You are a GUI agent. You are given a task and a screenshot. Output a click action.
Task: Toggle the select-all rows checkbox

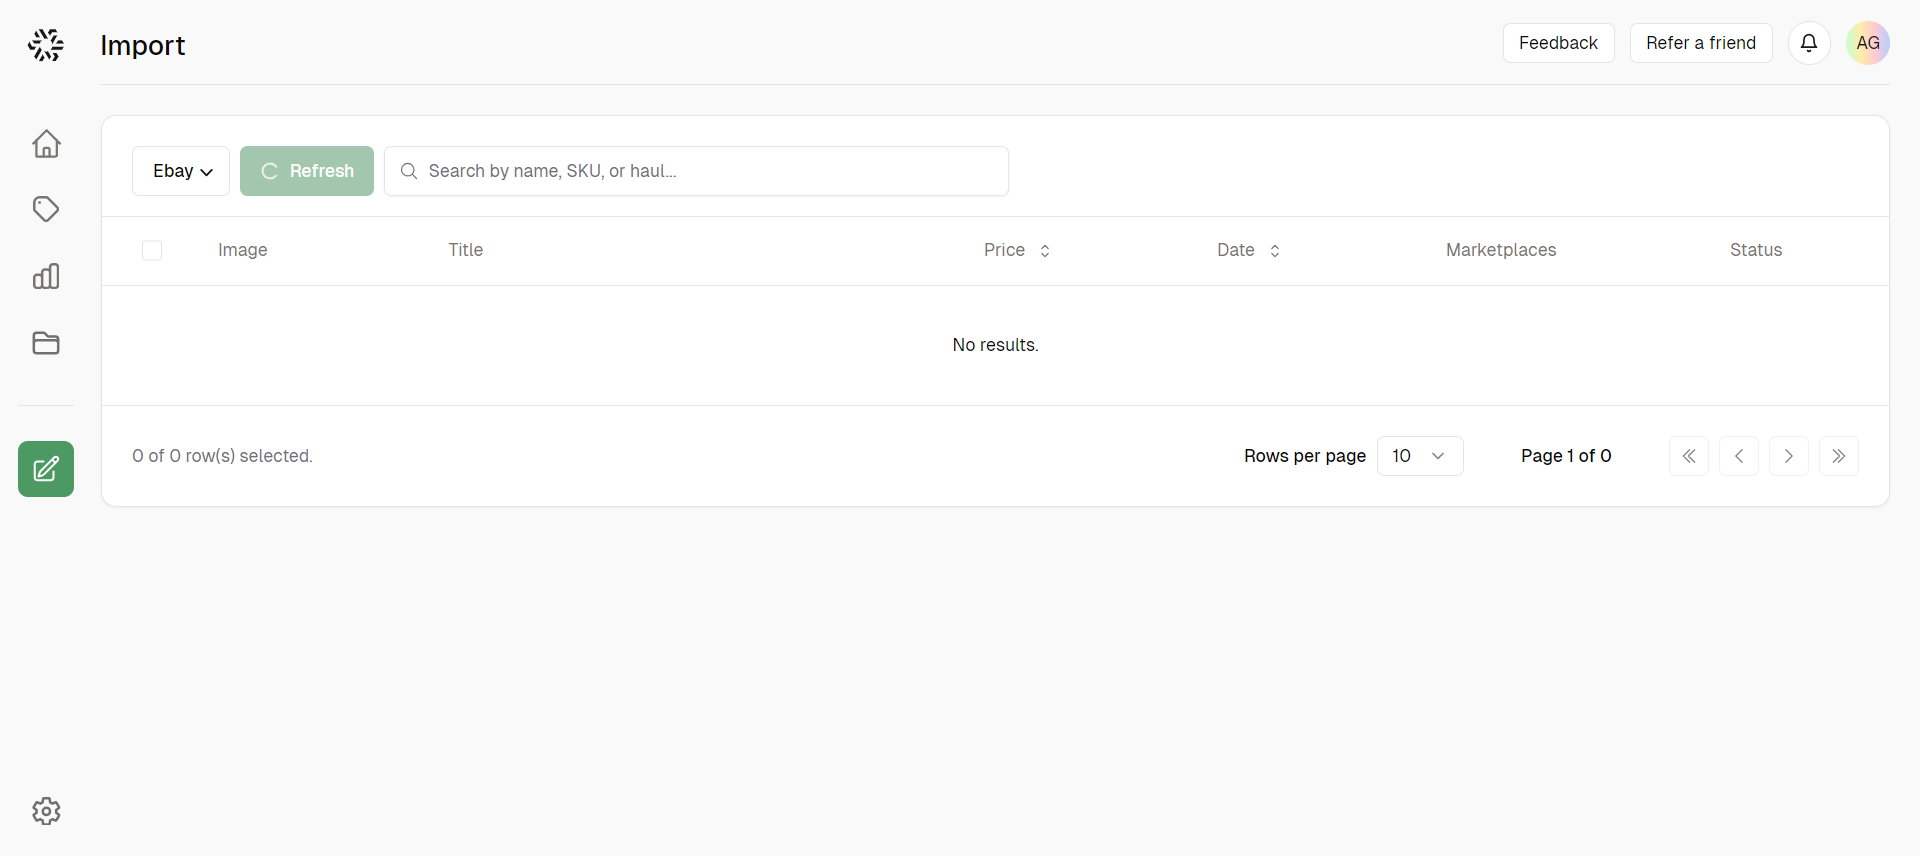point(152,250)
